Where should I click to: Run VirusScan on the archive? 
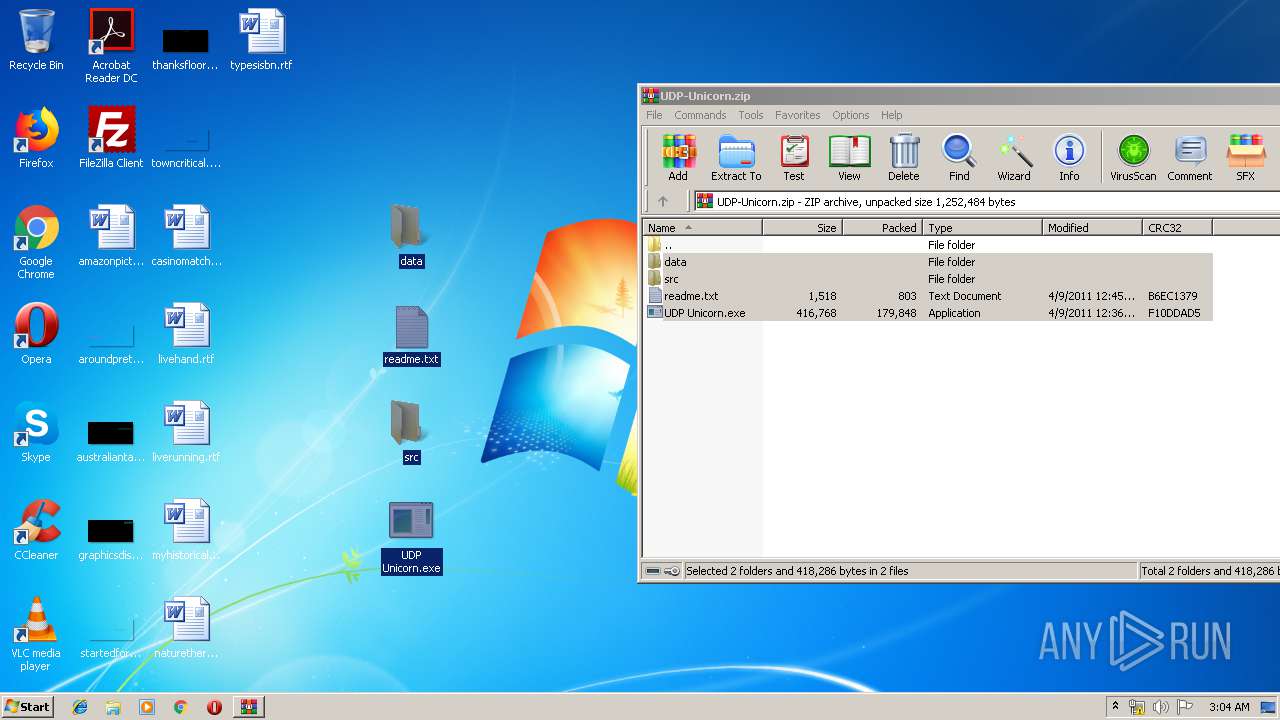tap(1133, 158)
